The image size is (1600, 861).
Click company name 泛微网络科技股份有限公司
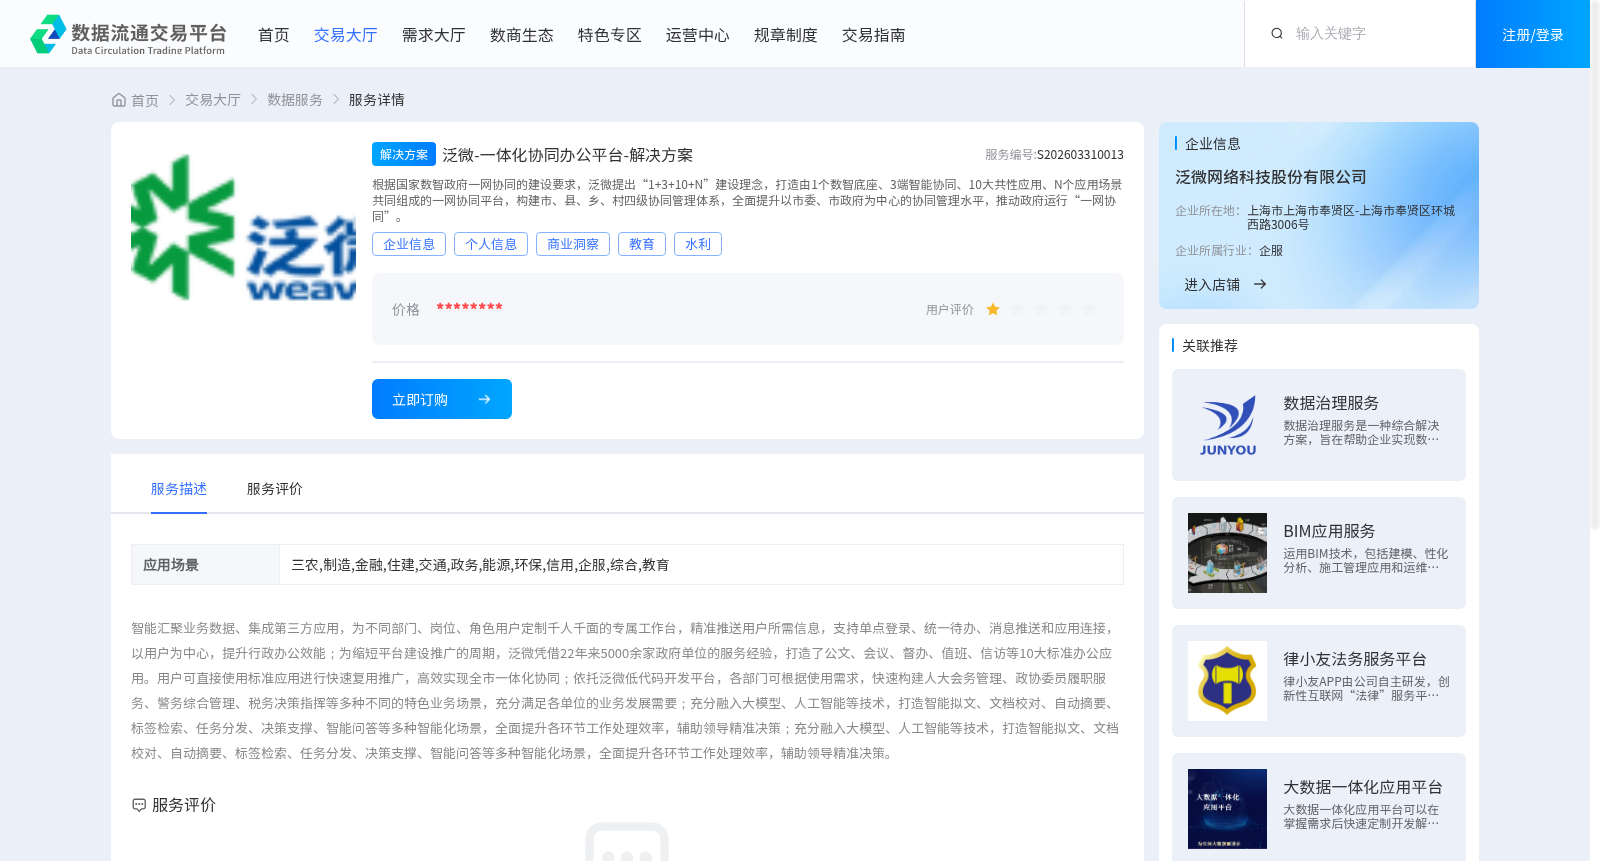(1271, 177)
